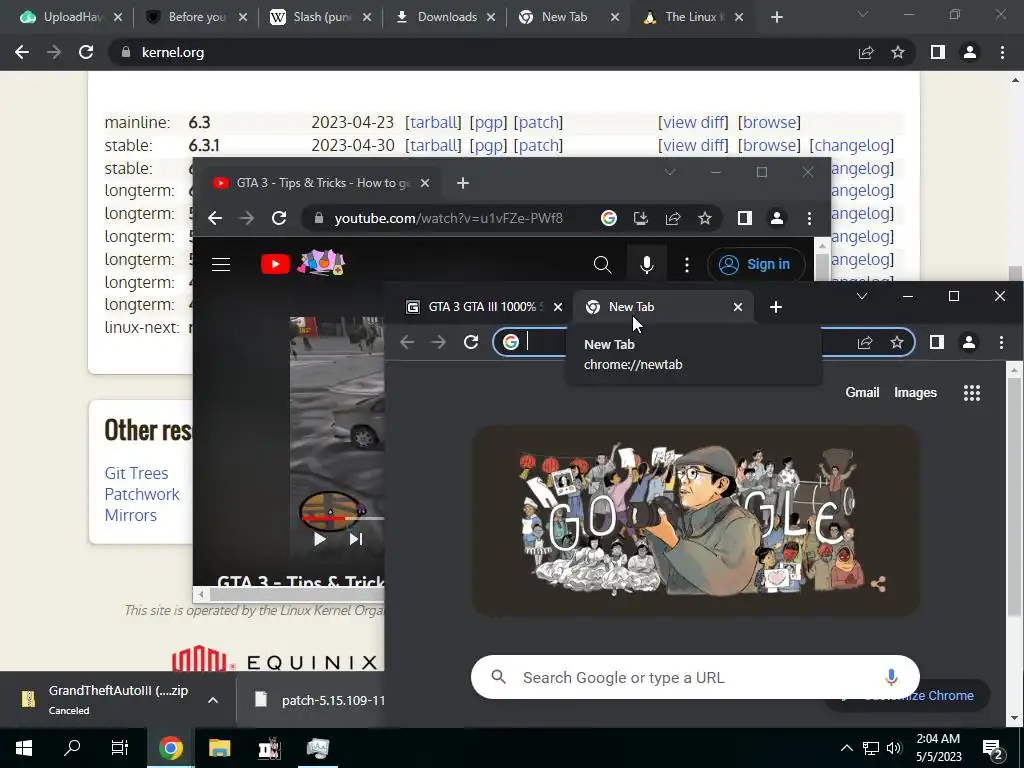This screenshot has height=768, width=1024.
Task: Open File Explorer from taskbar
Action: click(219, 748)
